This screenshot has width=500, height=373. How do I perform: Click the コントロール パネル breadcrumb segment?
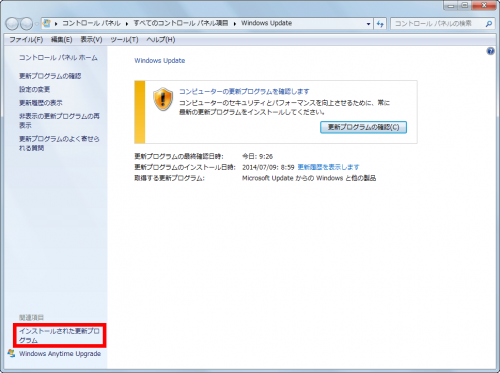coord(91,23)
